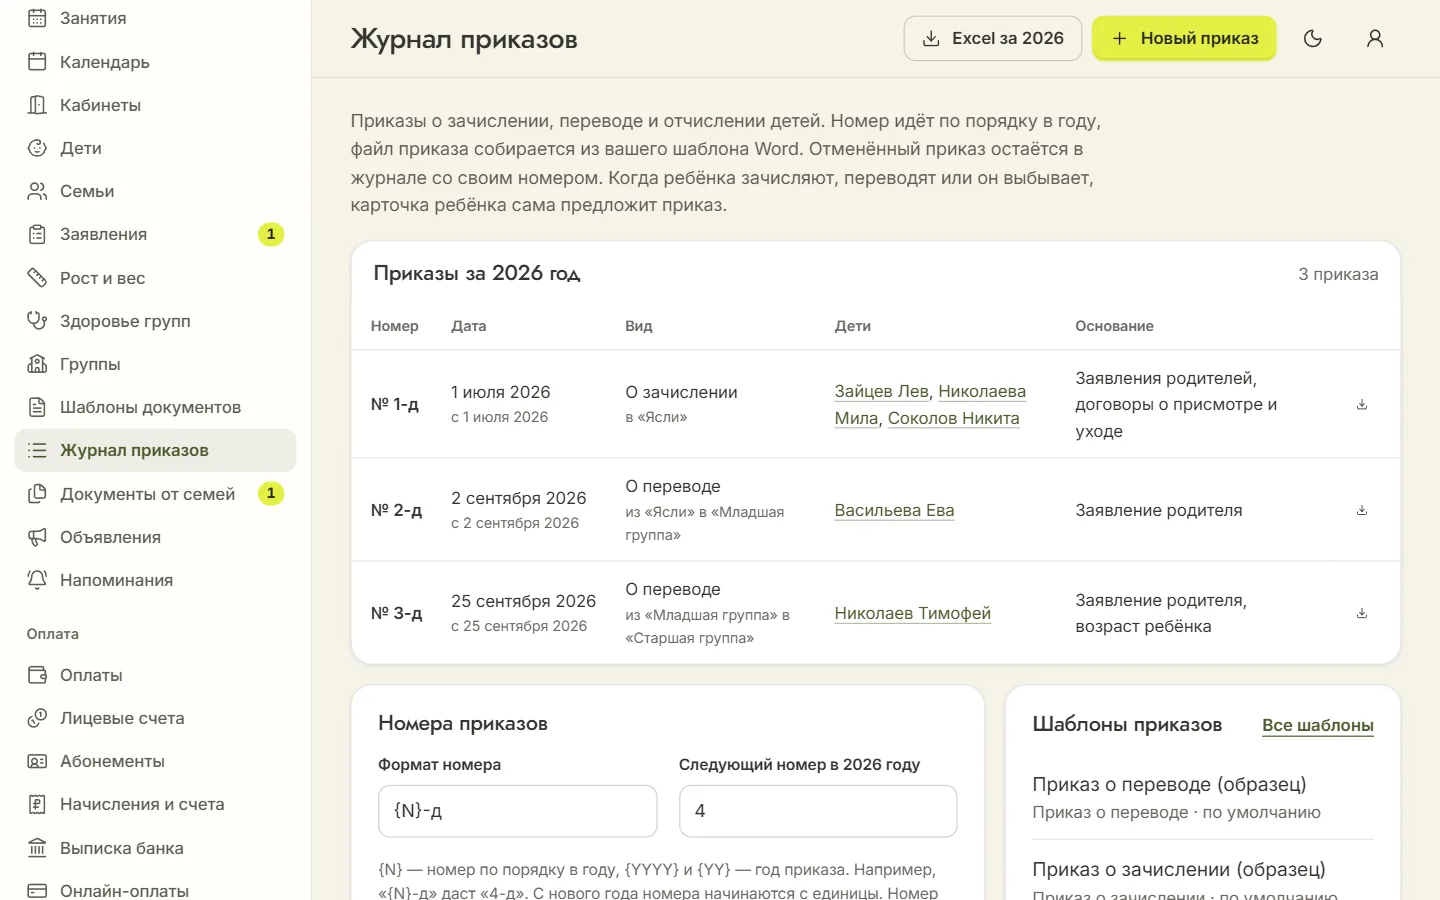Click the face icon beside Дети
The width and height of the screenshot is (1440, 900).
point(37,148)
